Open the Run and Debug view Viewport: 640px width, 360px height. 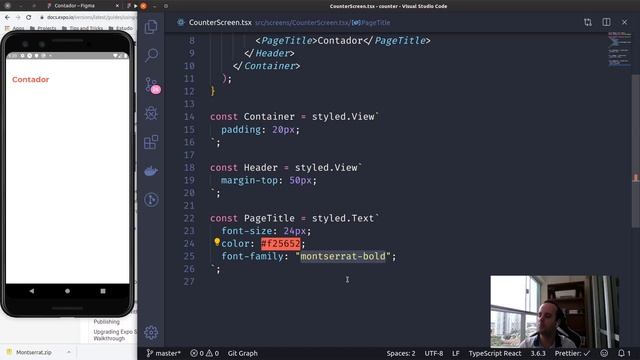(151, 113)
